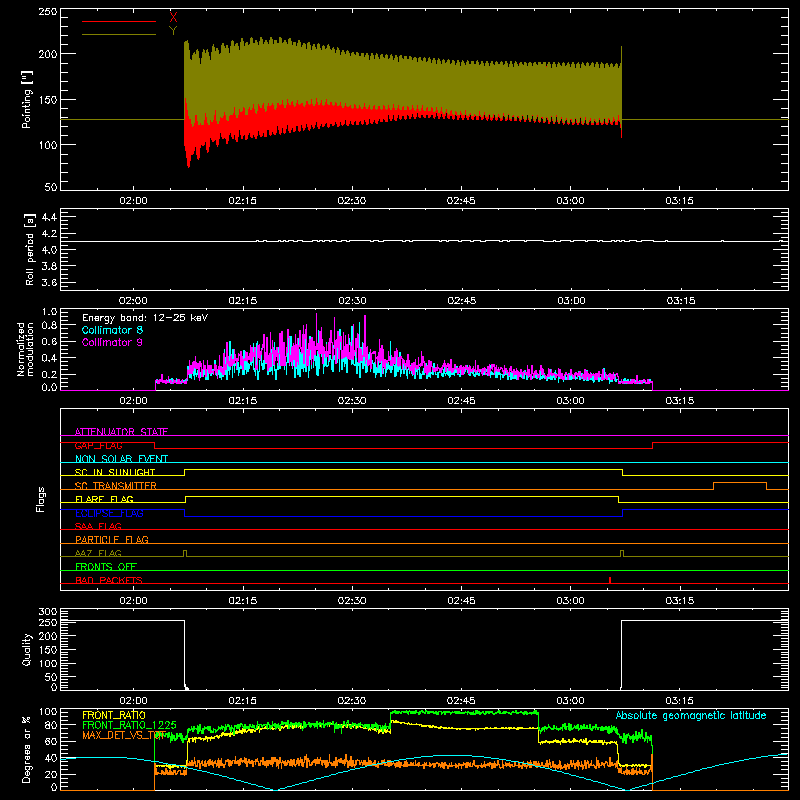Click the 'PARTICLE_FLAG' flag label

[x=112, y=539]
